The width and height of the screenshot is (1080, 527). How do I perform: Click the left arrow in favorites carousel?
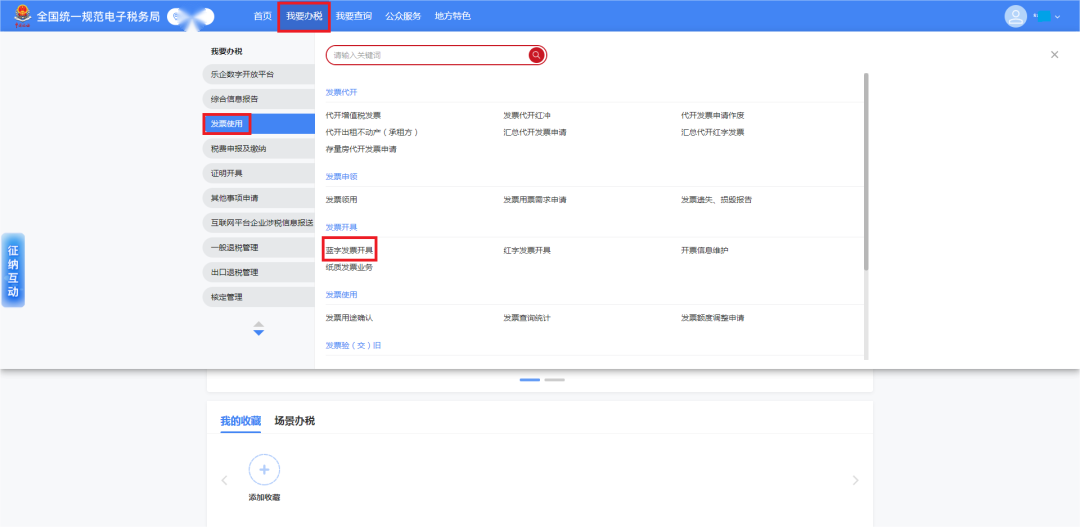point(225,480)
